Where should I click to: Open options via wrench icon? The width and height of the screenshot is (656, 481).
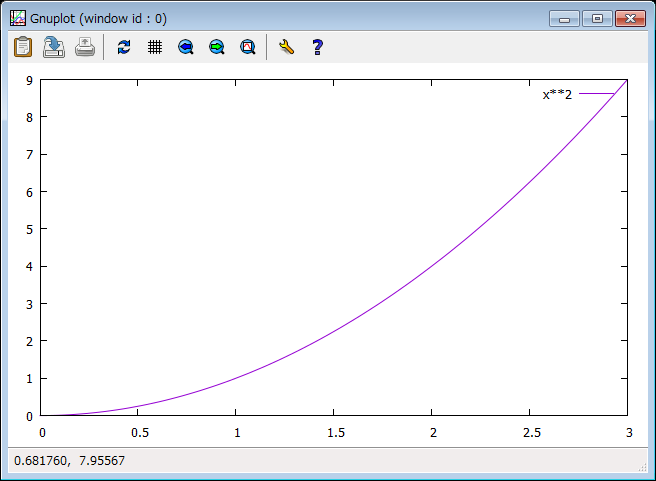pyautogui.click(x=287, y=47)
